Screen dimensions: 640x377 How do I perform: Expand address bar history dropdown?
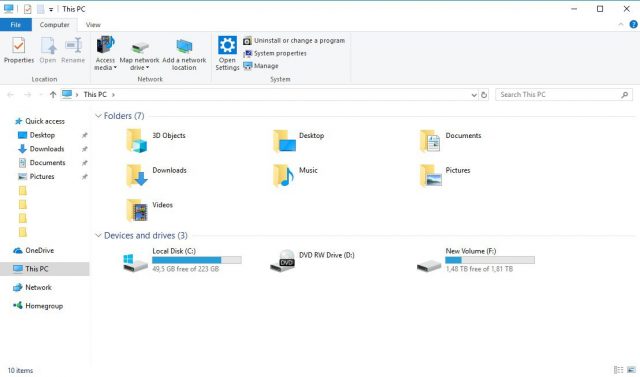pos(474,95)
